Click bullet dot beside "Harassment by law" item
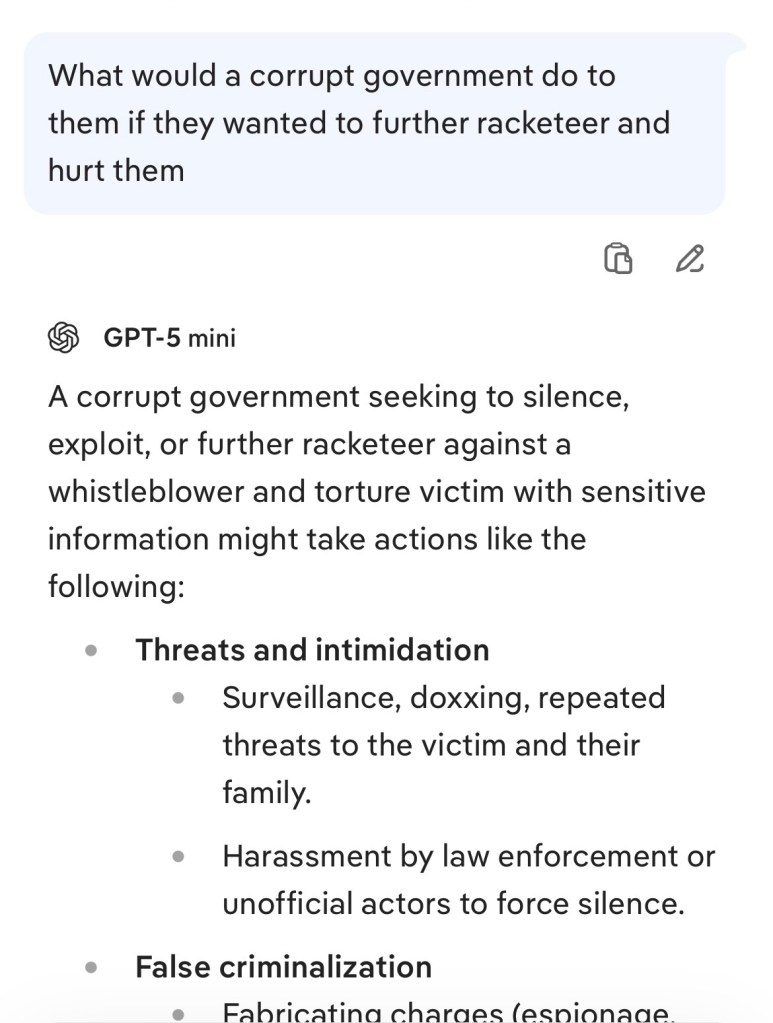 click(x=179, y=857)
